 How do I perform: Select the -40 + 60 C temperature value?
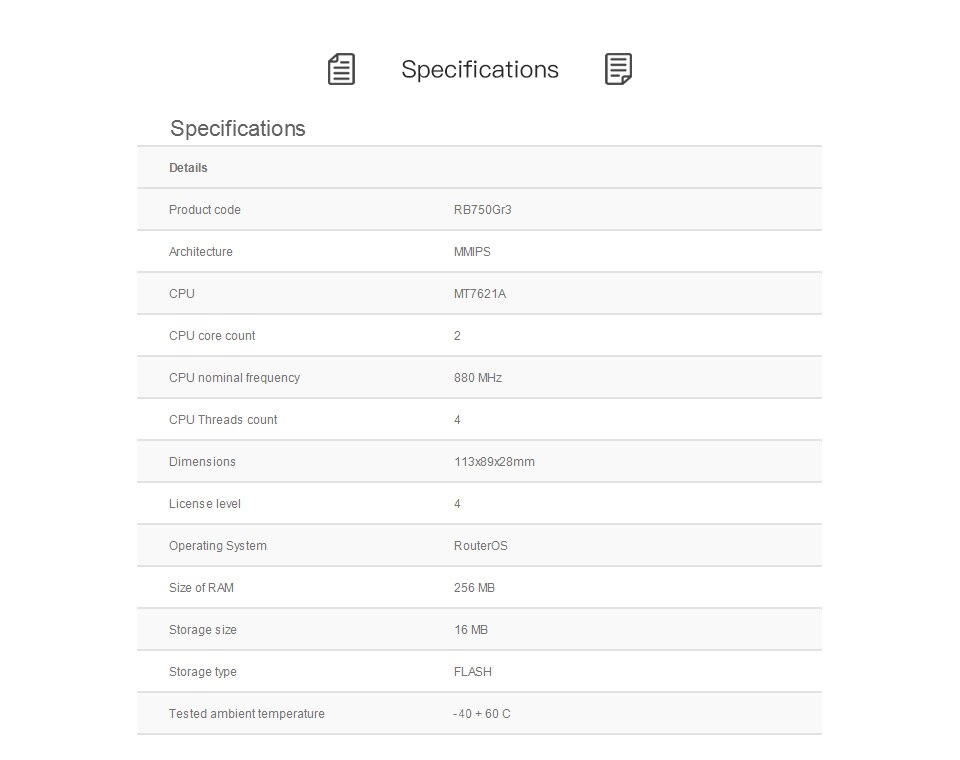[482, 714]
